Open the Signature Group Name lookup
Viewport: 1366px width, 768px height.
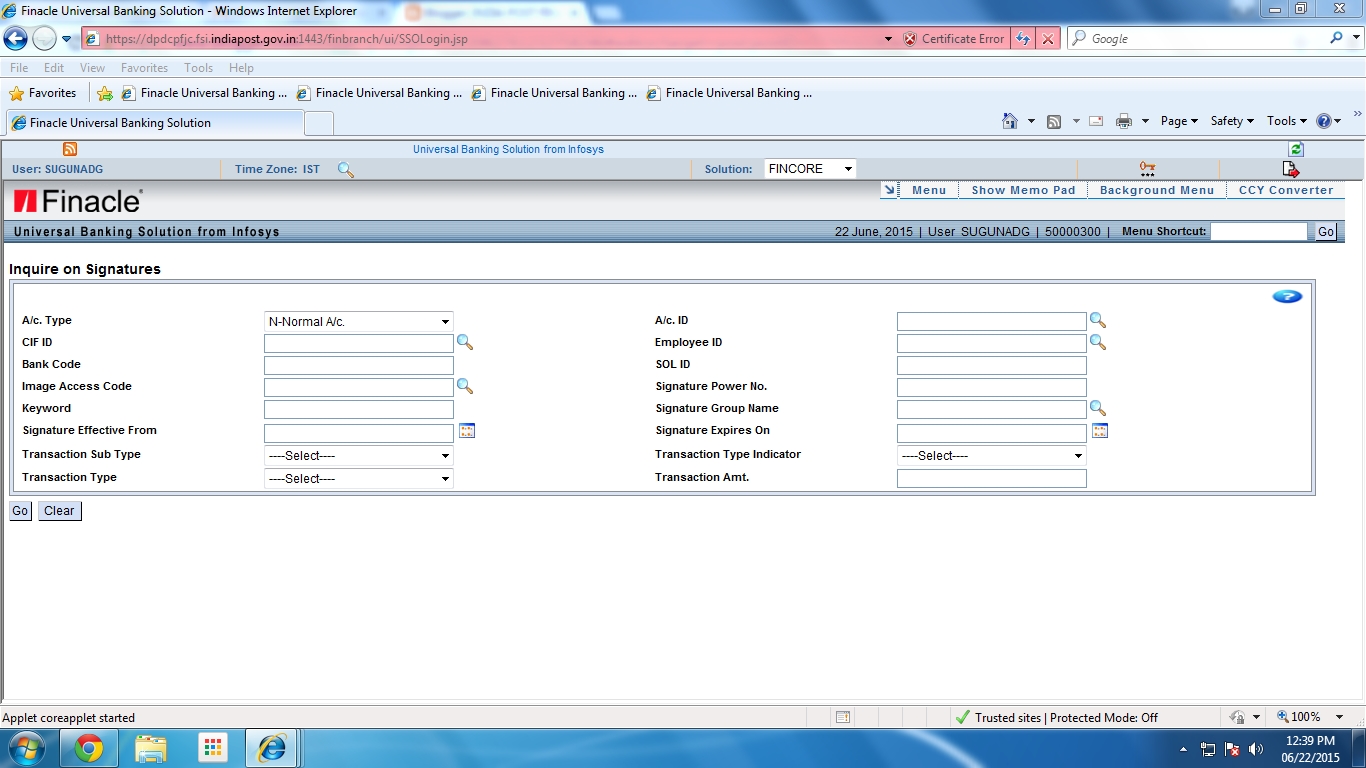pos(1098,408)
